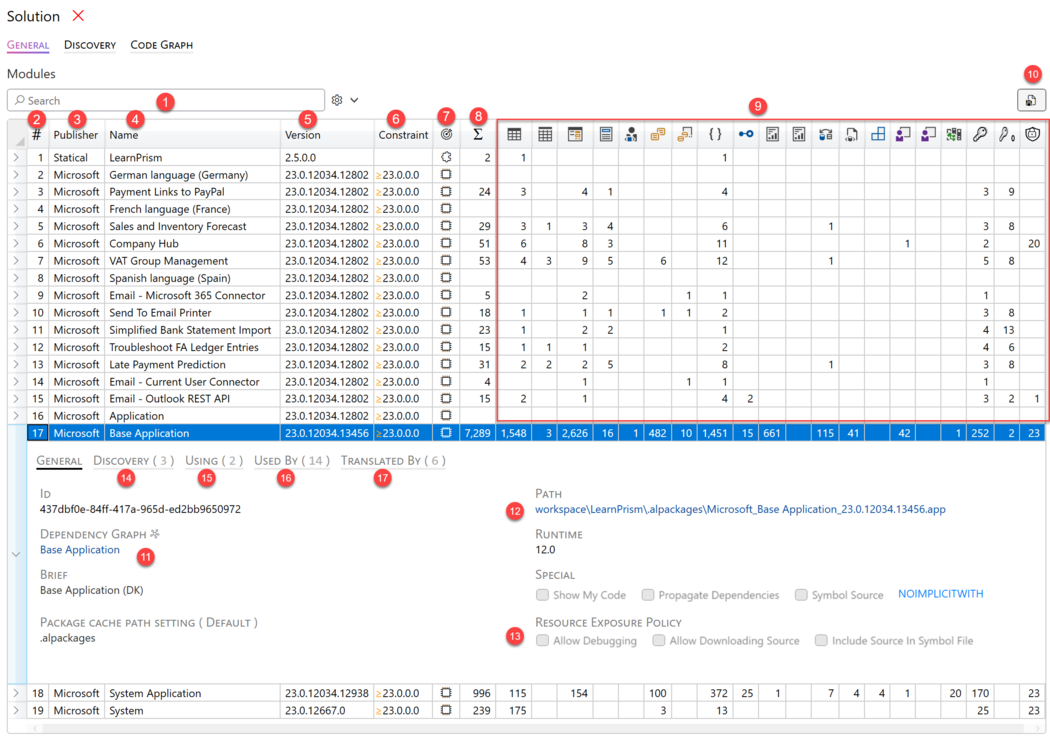
Task: Sort by the Publisher column header
Action: click(76, 135)
